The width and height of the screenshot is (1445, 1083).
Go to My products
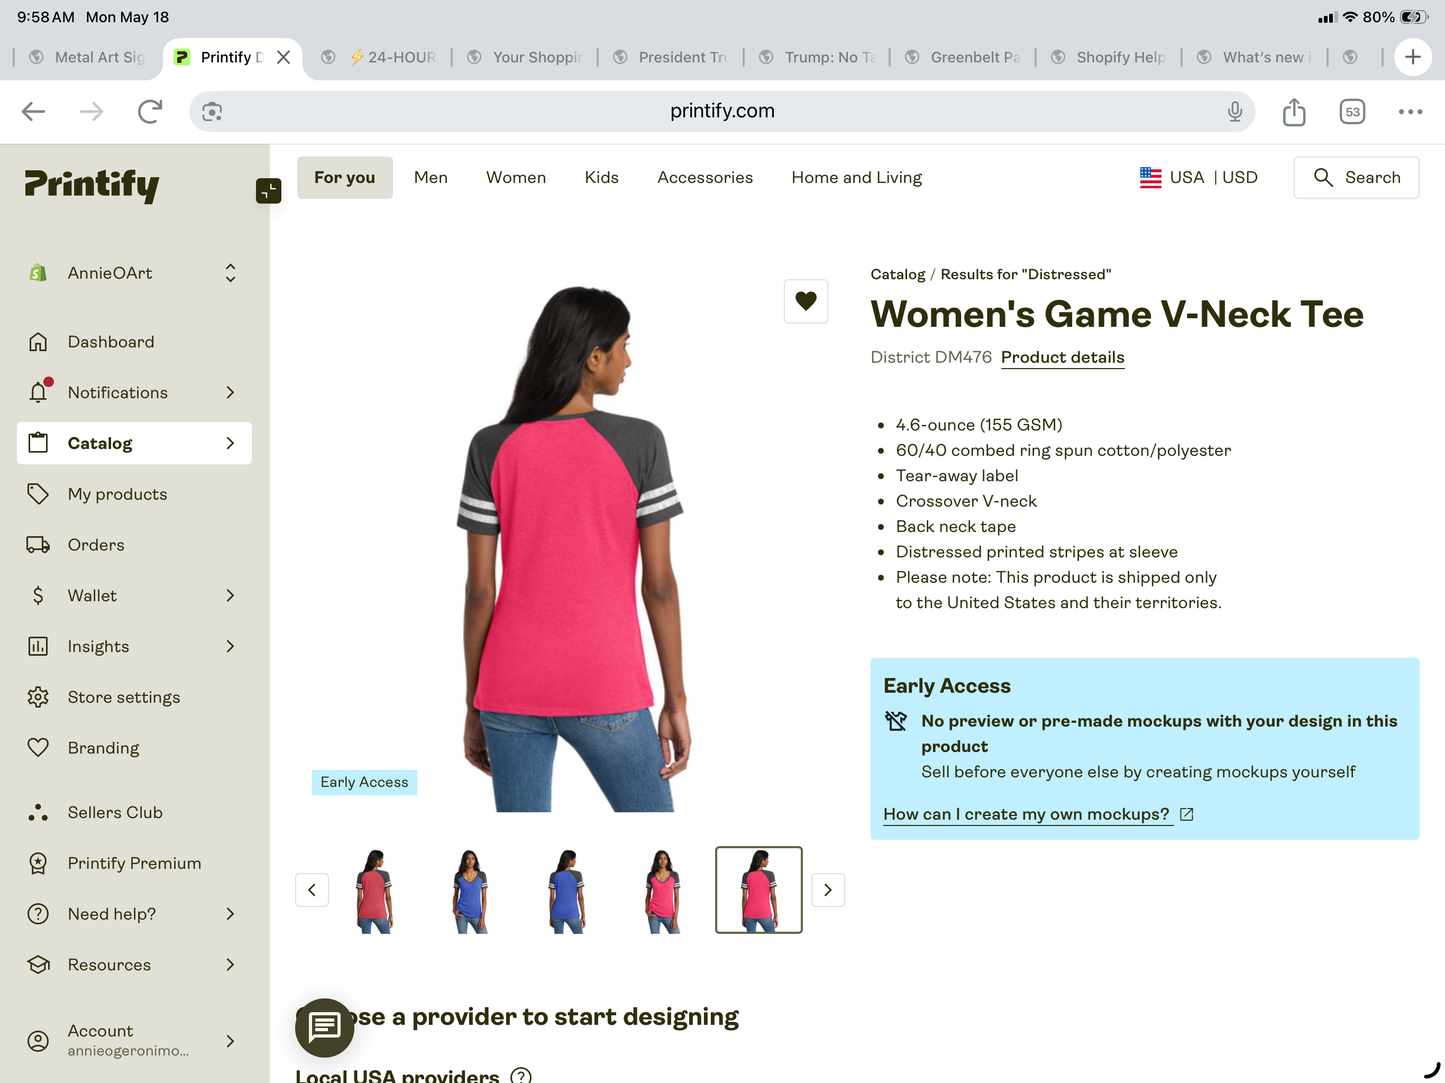(x=134, y=494)
